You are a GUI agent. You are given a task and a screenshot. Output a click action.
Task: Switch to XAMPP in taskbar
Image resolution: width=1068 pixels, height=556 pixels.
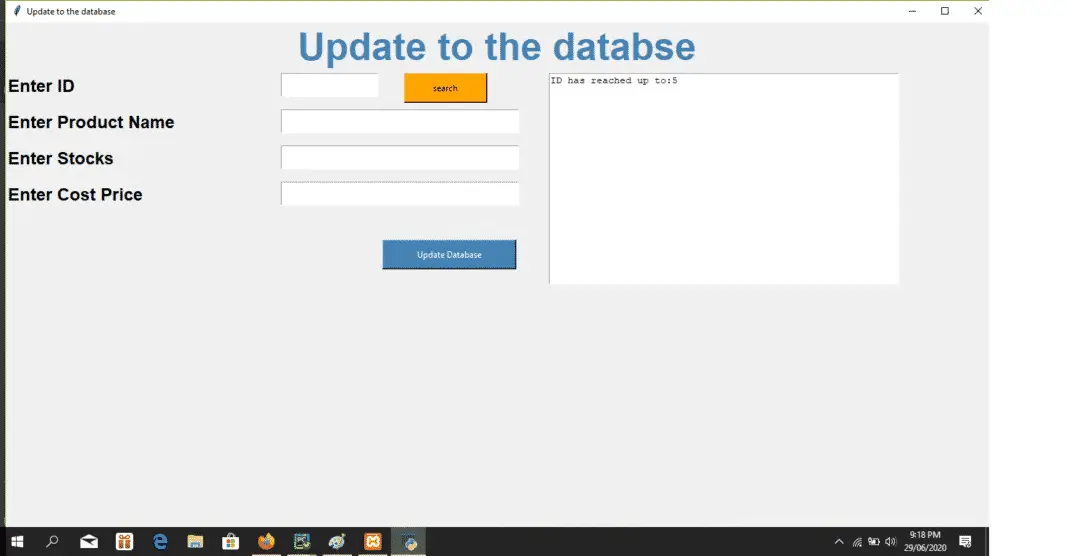(x=373, y=542)
